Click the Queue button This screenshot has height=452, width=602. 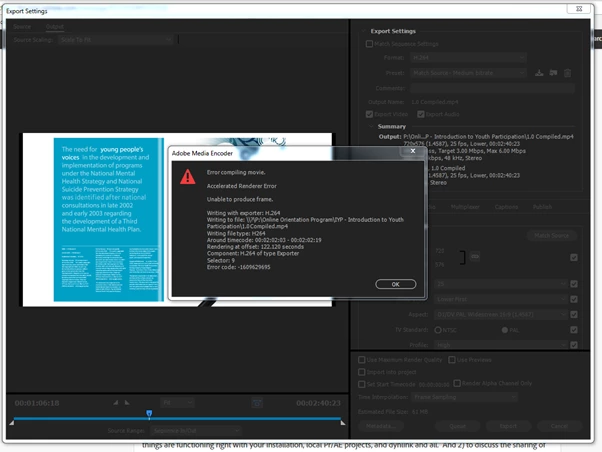click(457, 426)
